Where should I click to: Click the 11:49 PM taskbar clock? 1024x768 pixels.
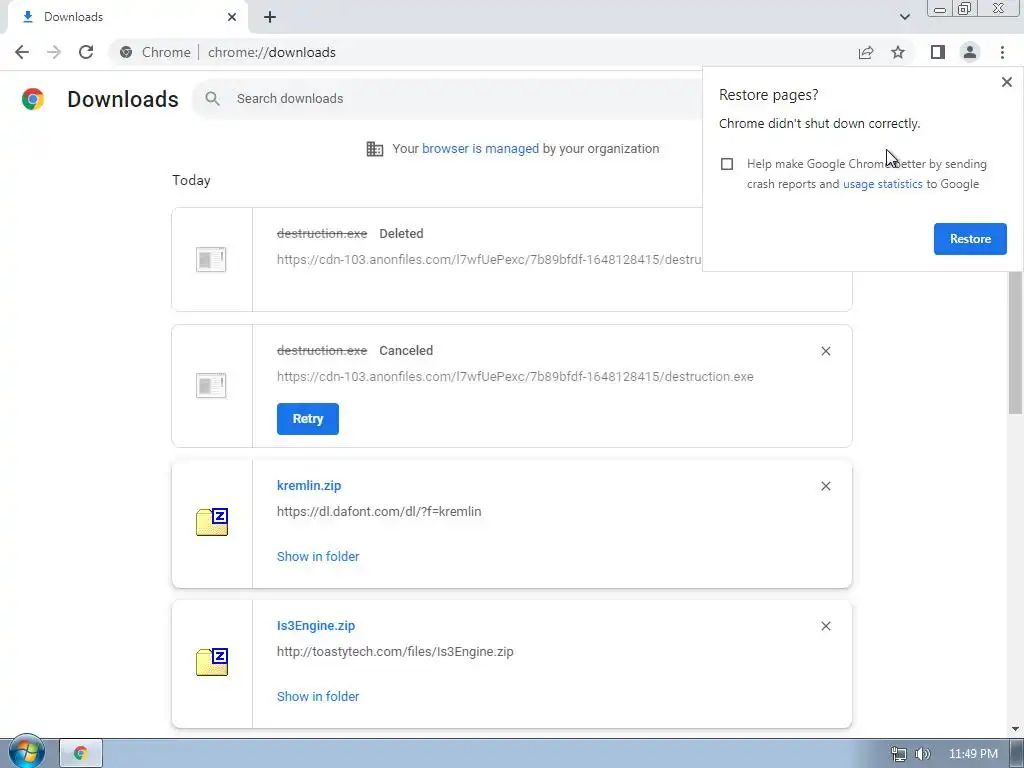point(973,754)
